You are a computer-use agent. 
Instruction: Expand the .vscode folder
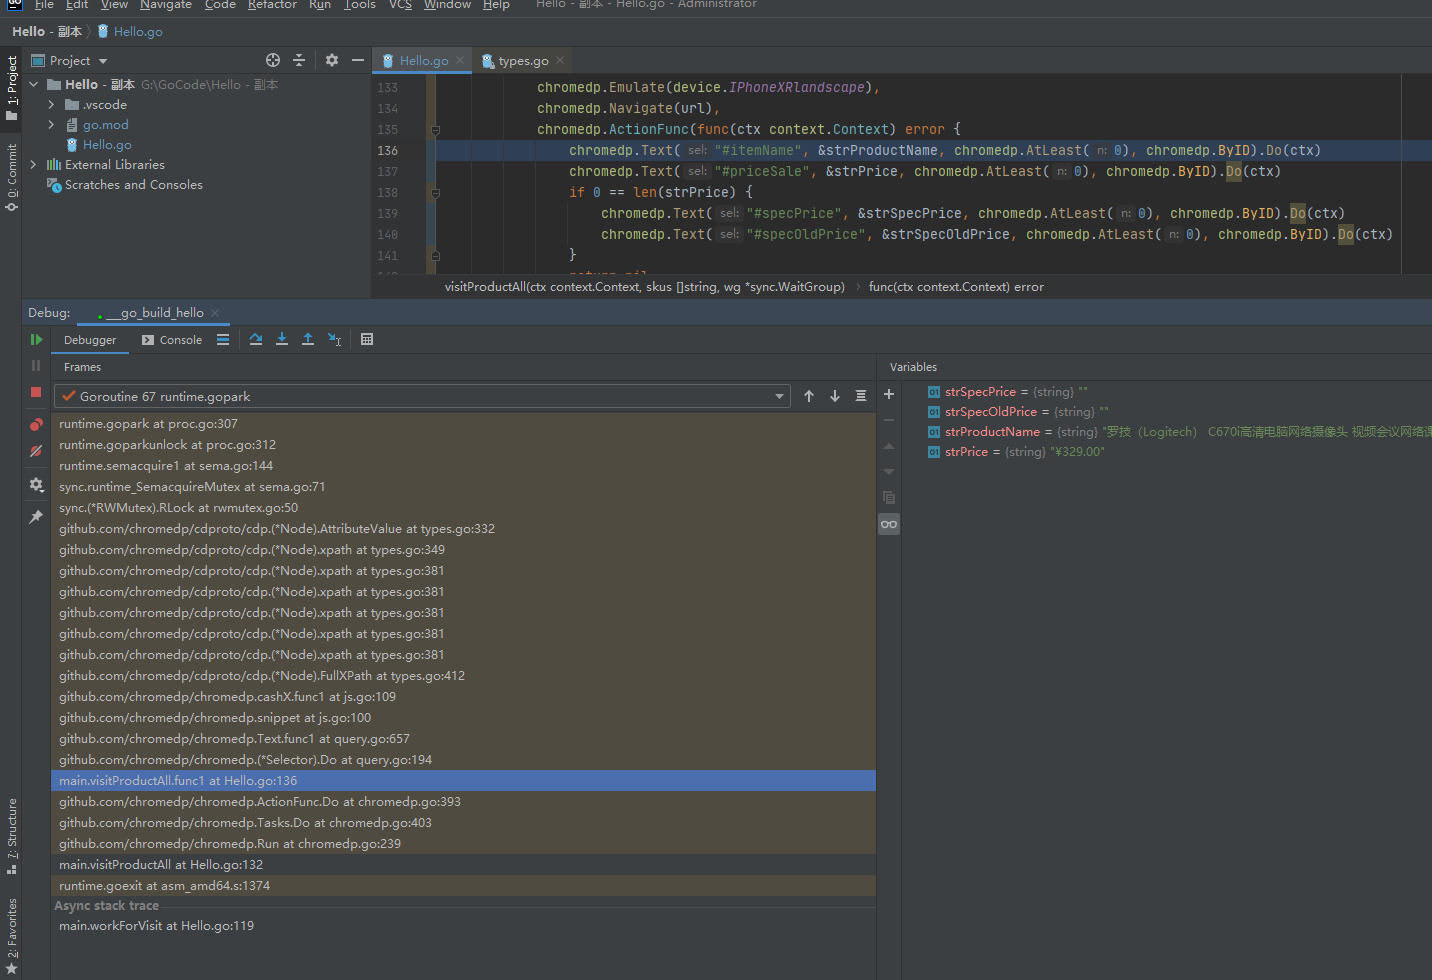pos(52,105)
